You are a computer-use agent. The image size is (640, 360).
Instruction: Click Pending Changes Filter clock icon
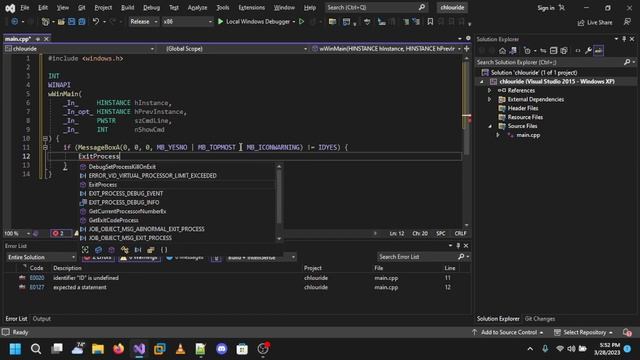point(527,51)
